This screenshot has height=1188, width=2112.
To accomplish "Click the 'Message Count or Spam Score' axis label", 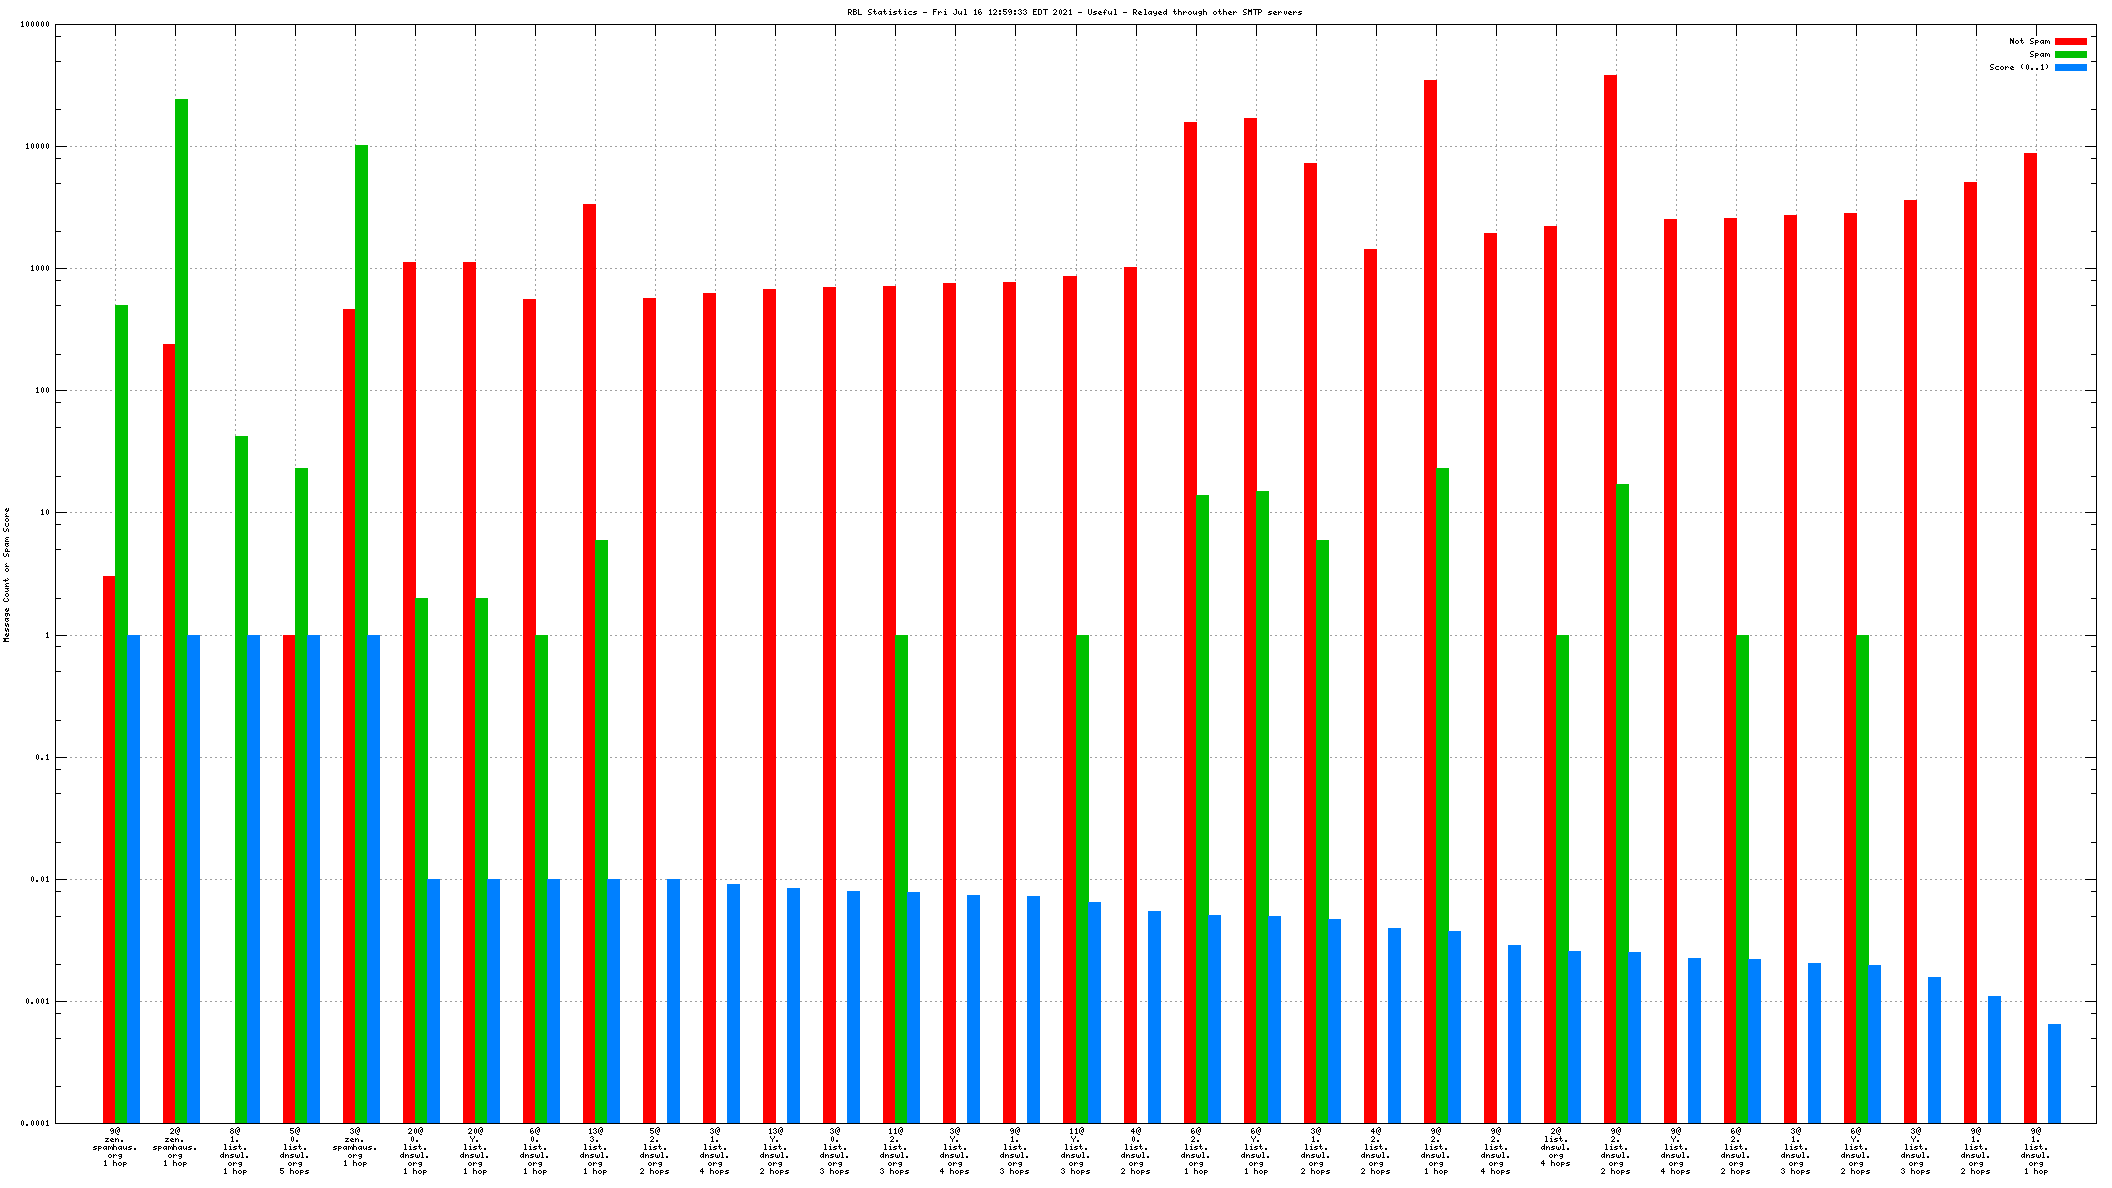I will [x=6, y=574].
